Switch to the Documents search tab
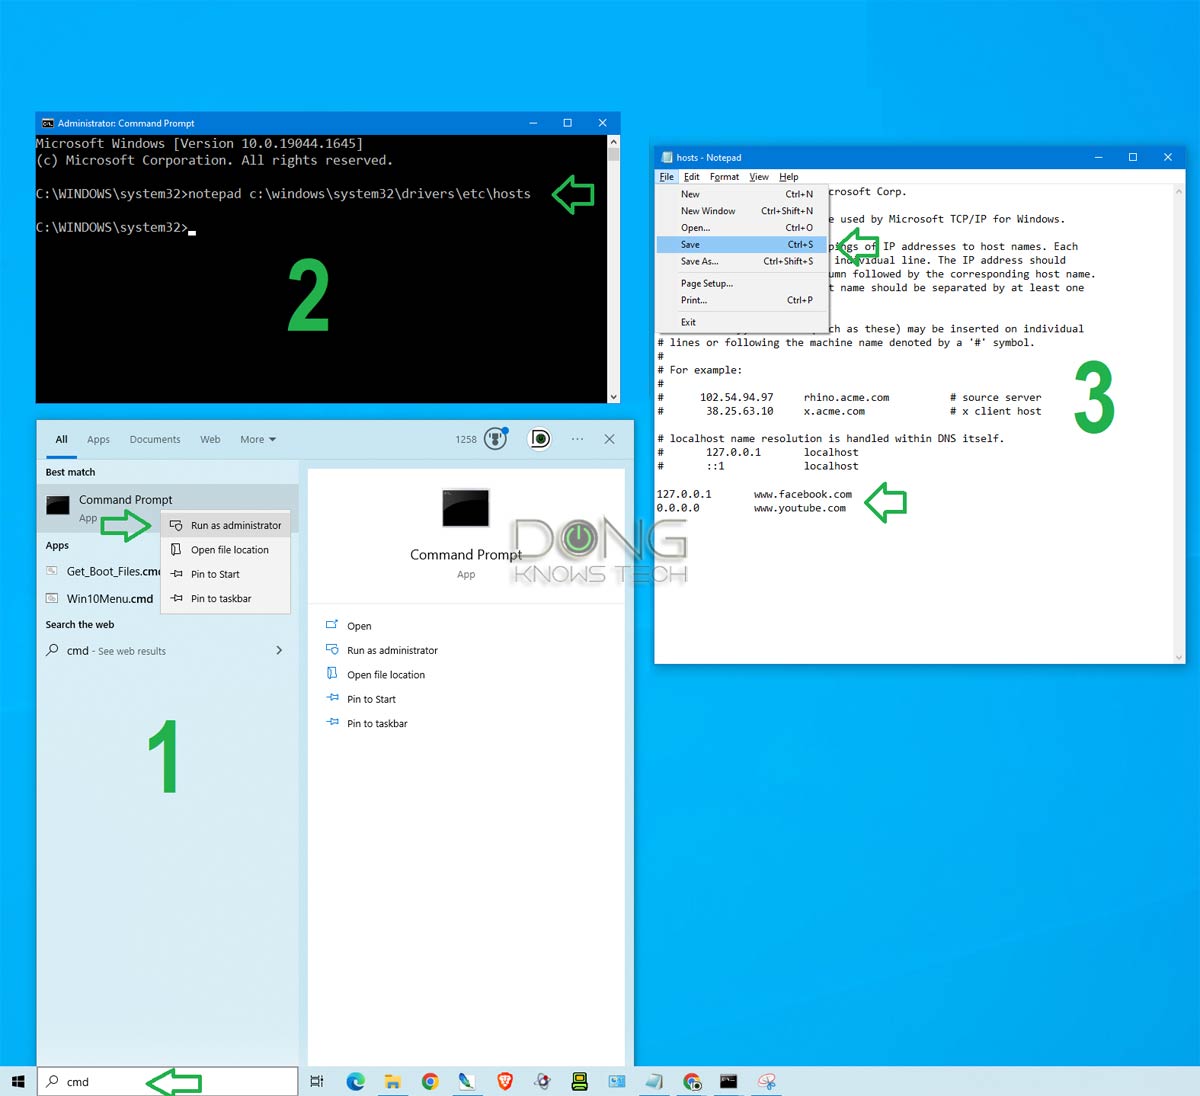This screenshot has height=1096, width=1200. pos(155,439)
